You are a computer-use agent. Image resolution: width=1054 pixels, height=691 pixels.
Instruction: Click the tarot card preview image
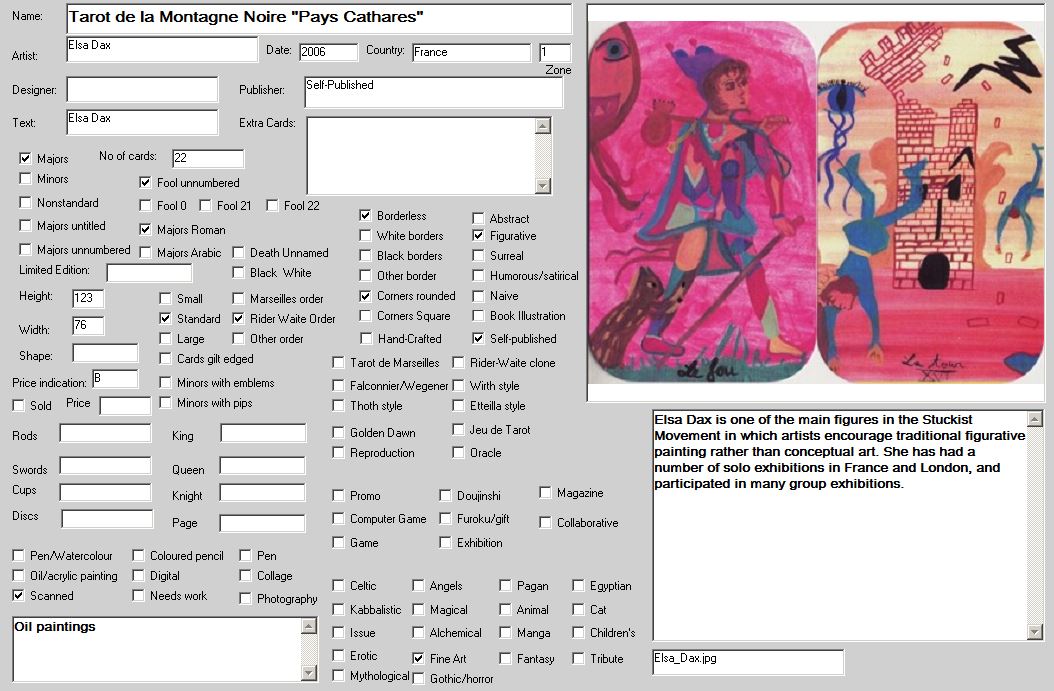coord(814,202)
